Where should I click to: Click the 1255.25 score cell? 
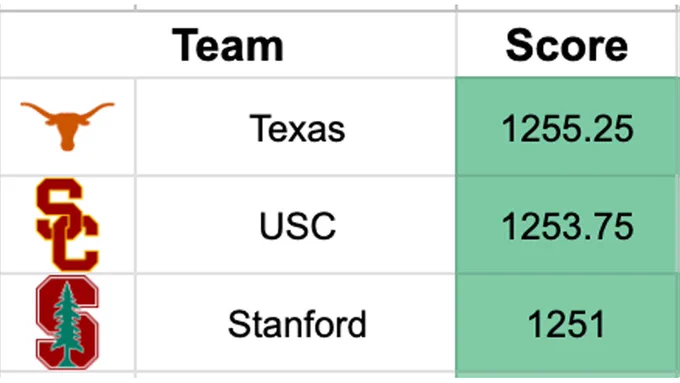click(x=567, y=127)
